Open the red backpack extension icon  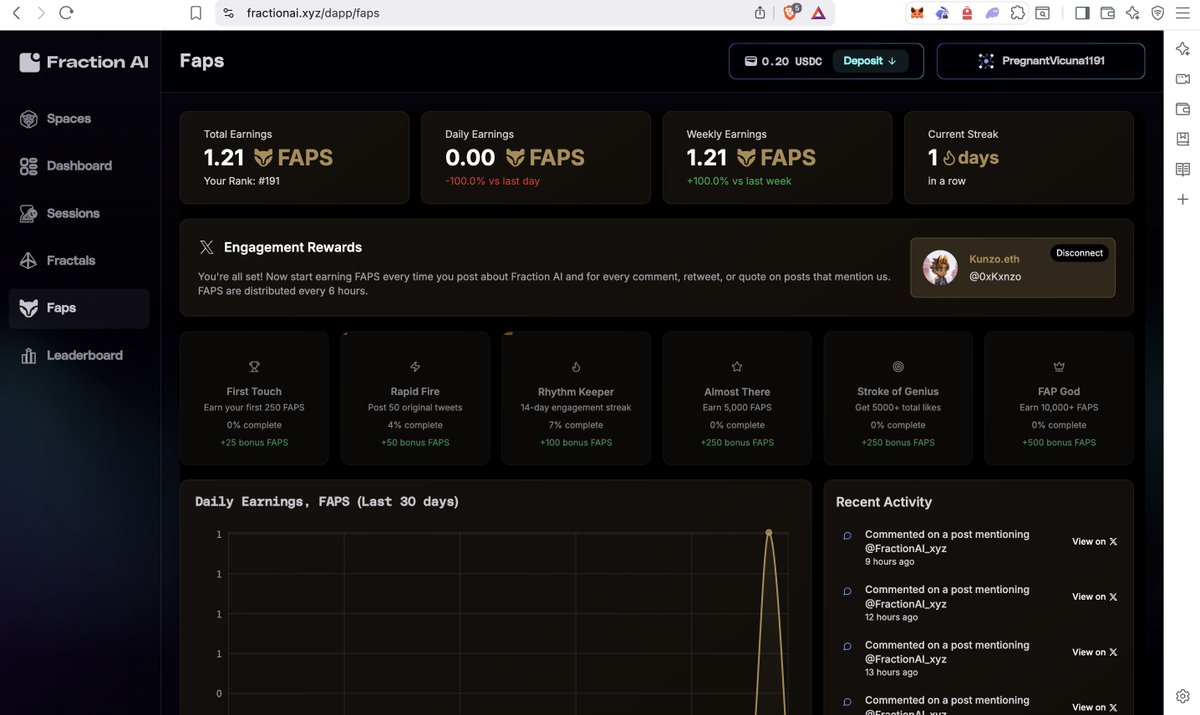967,13
